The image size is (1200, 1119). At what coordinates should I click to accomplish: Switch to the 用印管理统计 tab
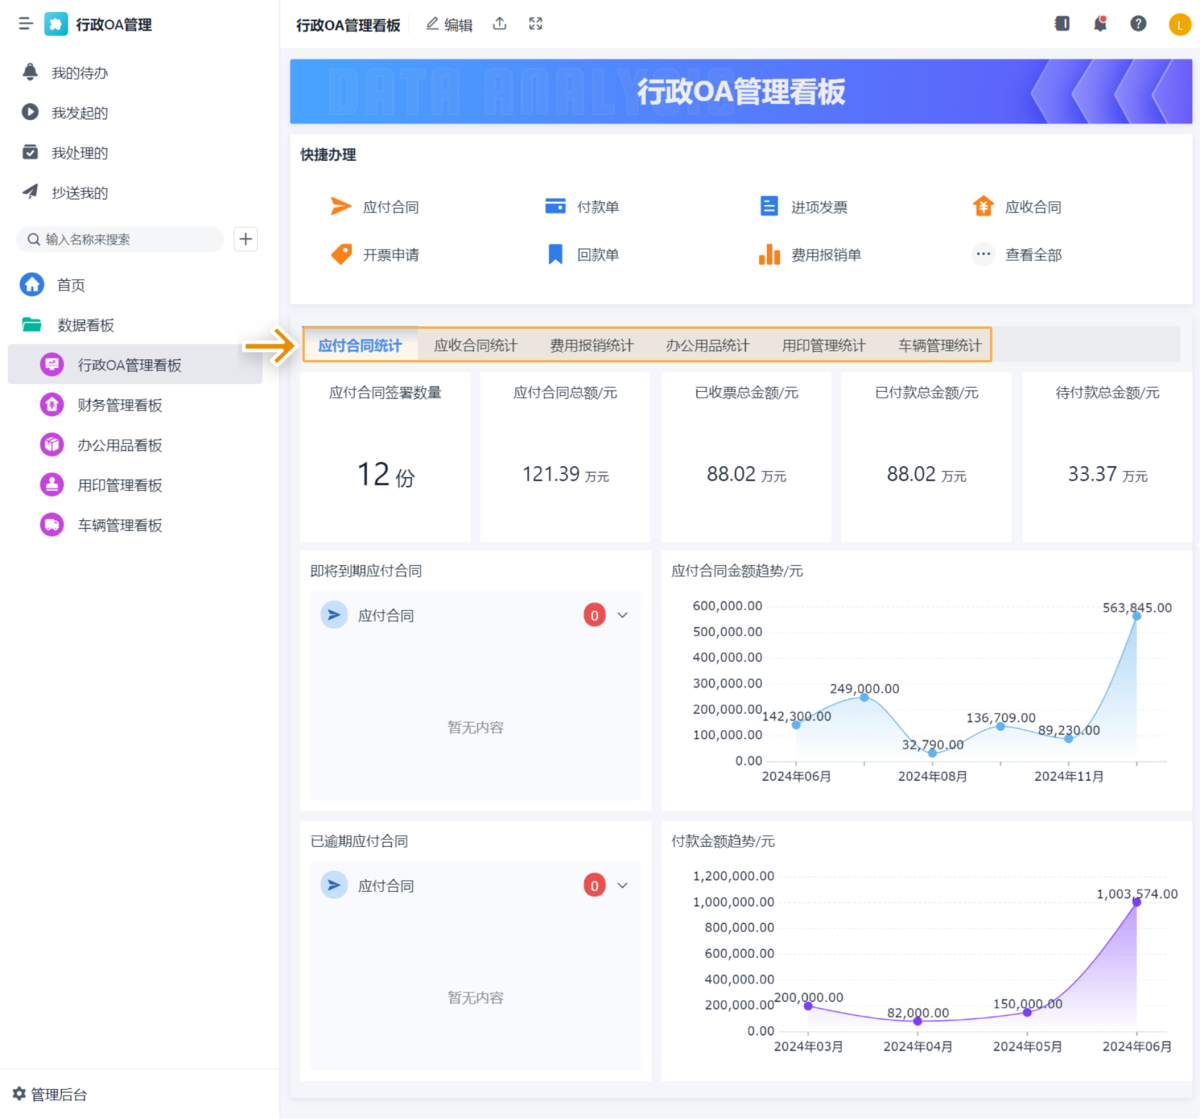824,345
